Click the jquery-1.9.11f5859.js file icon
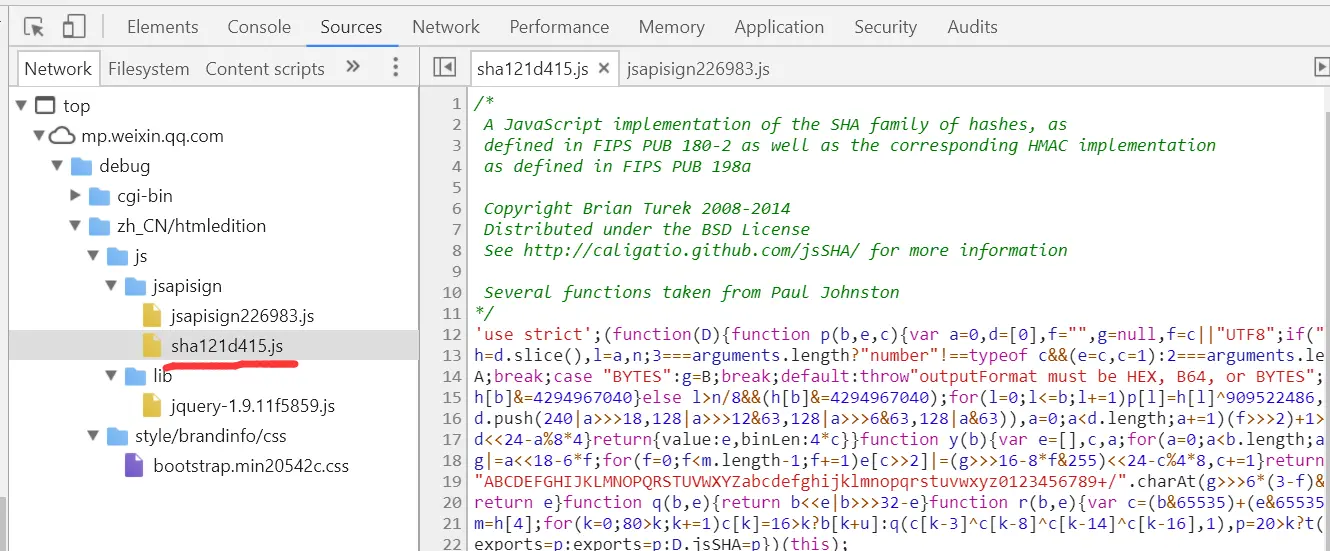This screenshot has width=1330, height=551. click(x=152, y=406)
